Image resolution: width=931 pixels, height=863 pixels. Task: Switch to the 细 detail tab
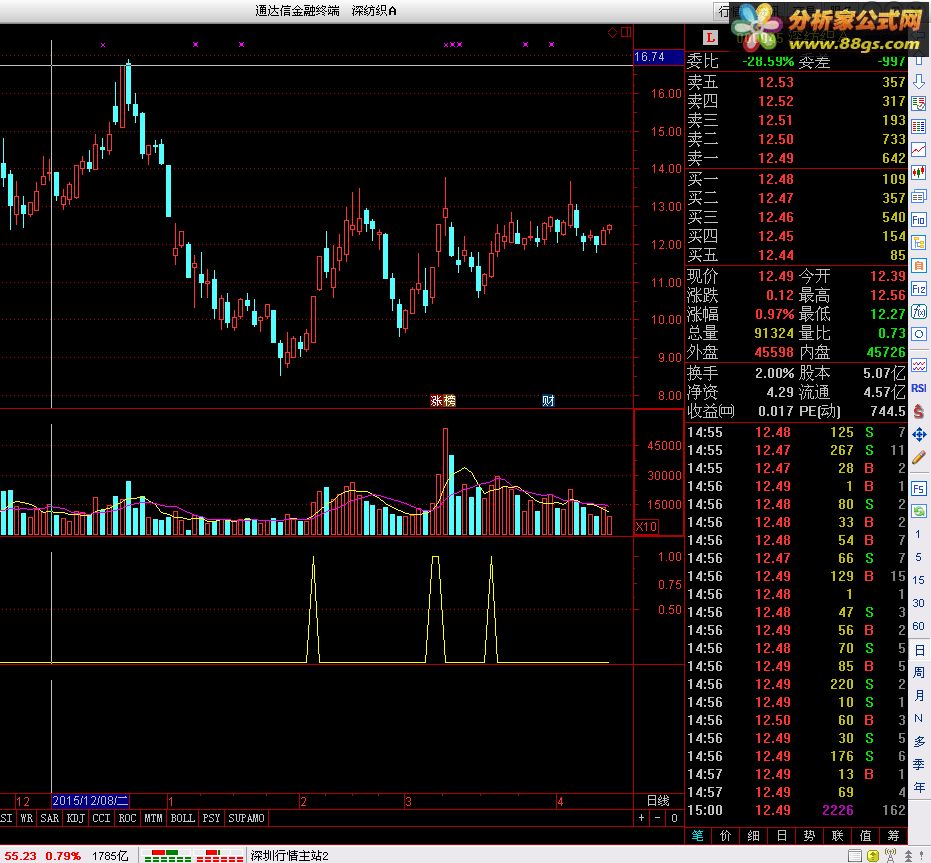tap(753, 836)
